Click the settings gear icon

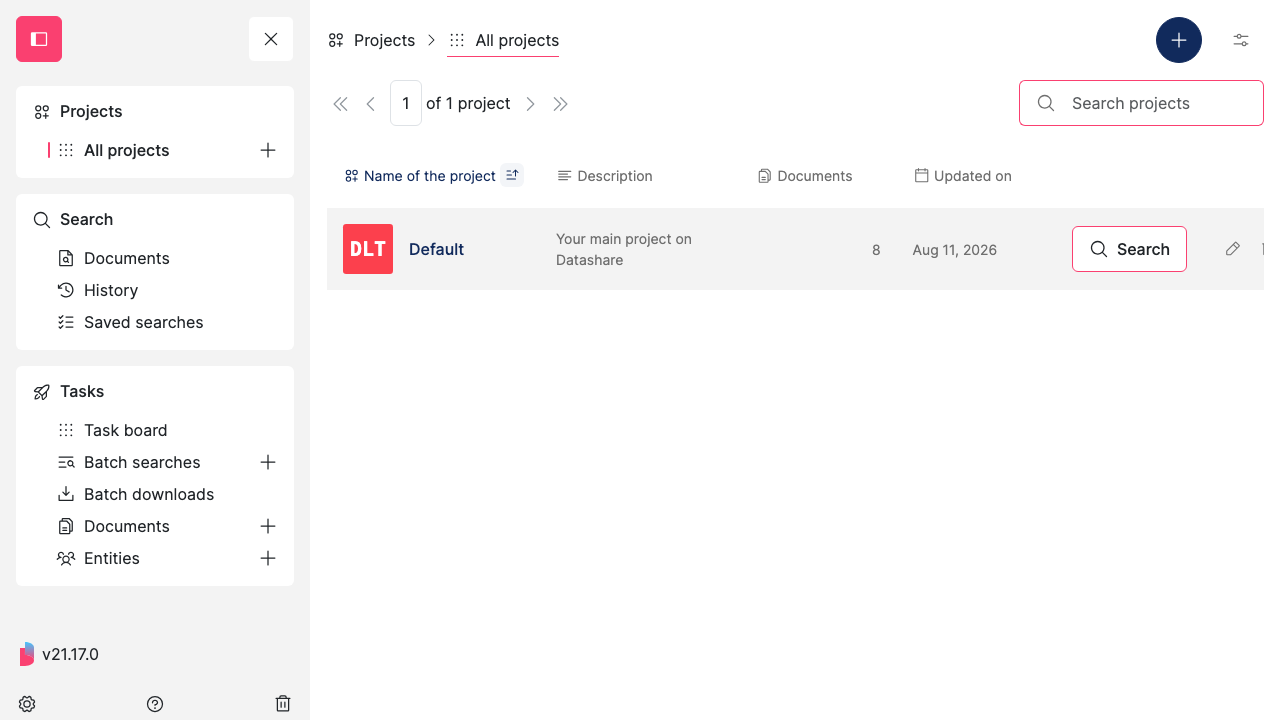tap(27, 704)
